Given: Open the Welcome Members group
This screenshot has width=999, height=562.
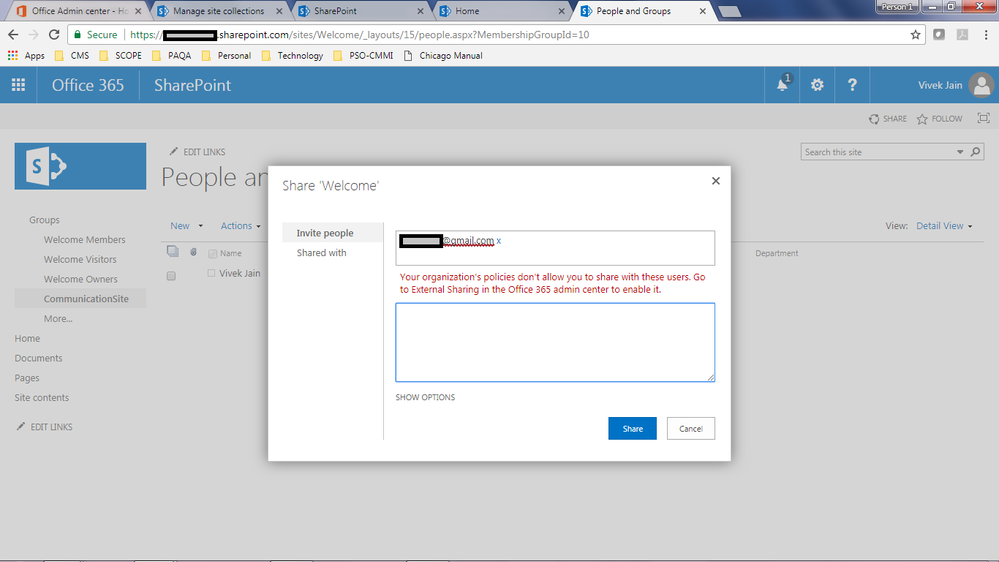Looking at the screenshot, I should (x=85, y=240).
